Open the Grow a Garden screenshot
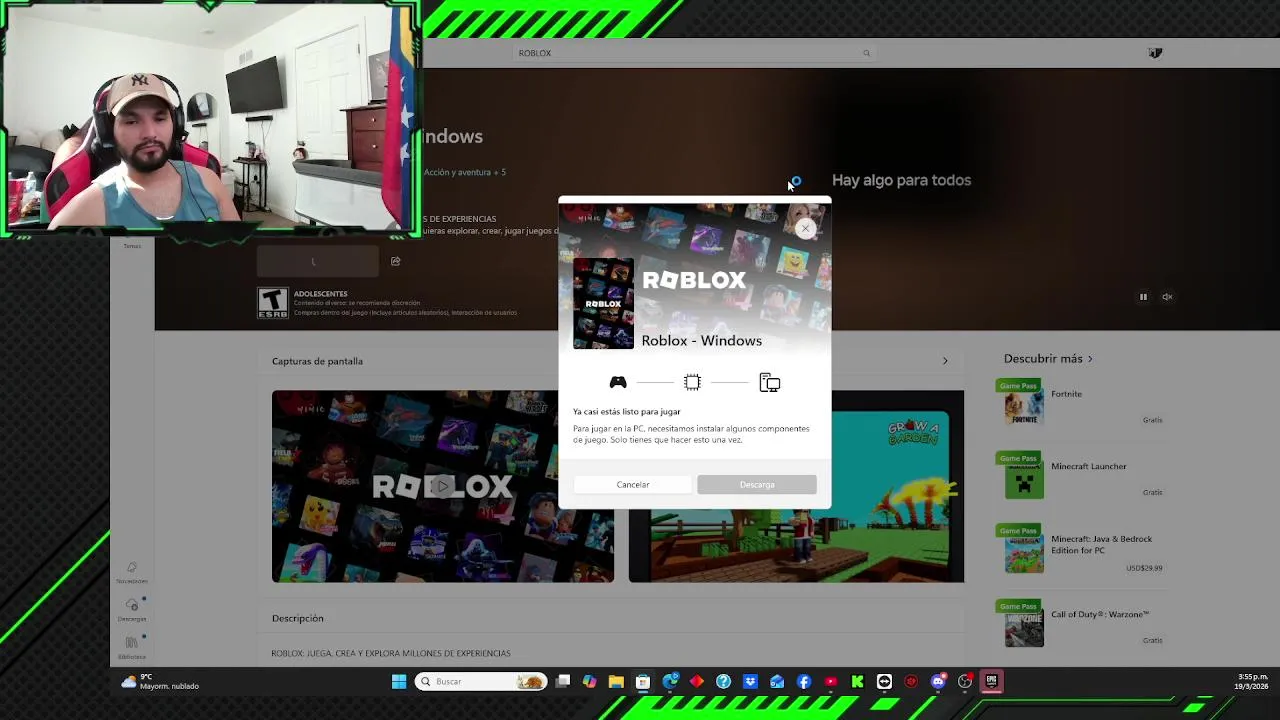The image size is (1280, 720). 796,486
